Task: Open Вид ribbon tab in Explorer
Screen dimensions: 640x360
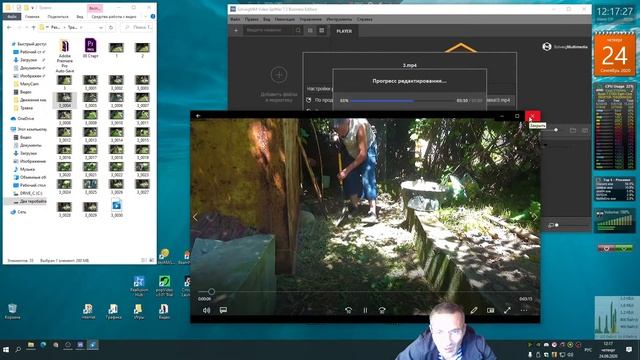Action: [80, 17]
